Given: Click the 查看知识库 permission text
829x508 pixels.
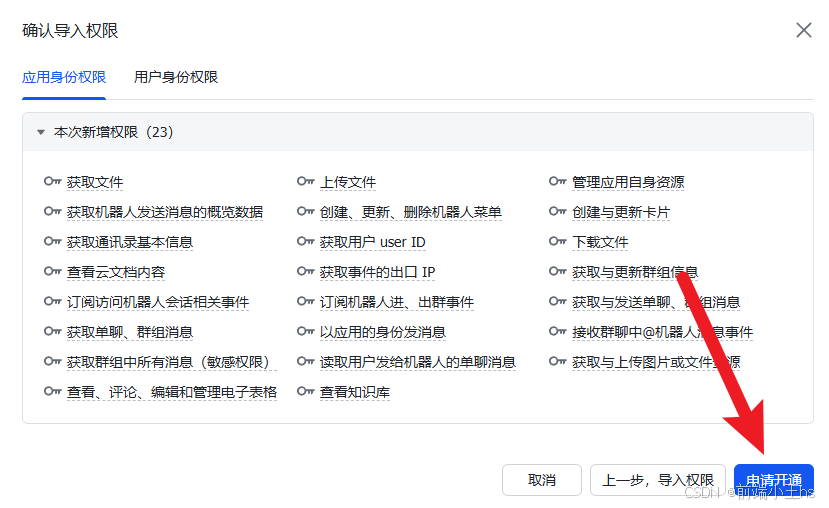Looking at the screenshot, I should tap(355, 393).
